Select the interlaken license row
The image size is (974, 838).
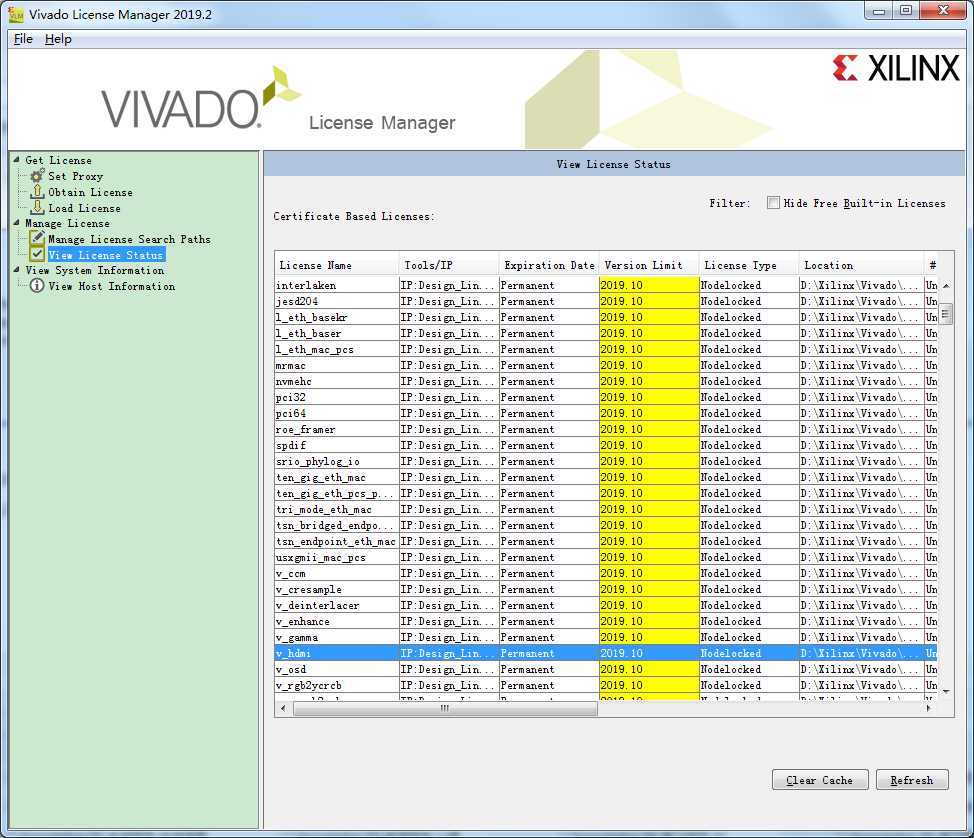click(606, 285)
